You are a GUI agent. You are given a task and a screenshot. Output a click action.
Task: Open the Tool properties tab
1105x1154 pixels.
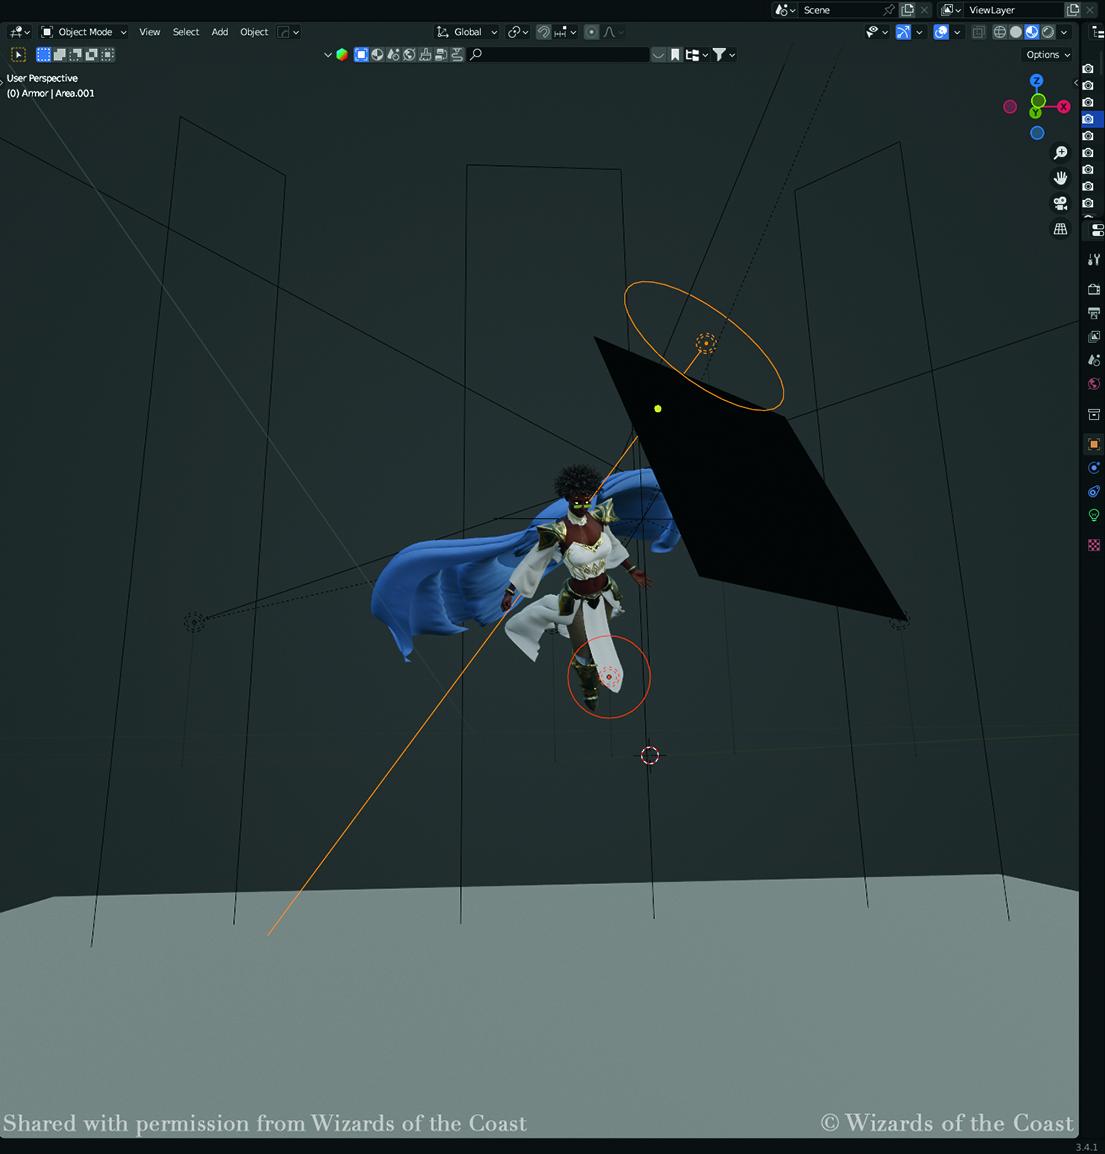tap(1094, 259)
